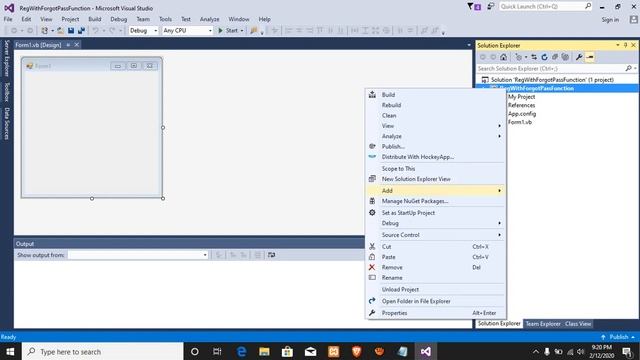
Task: Open File Explorer from the taskbar
Action: click(264, 351)
